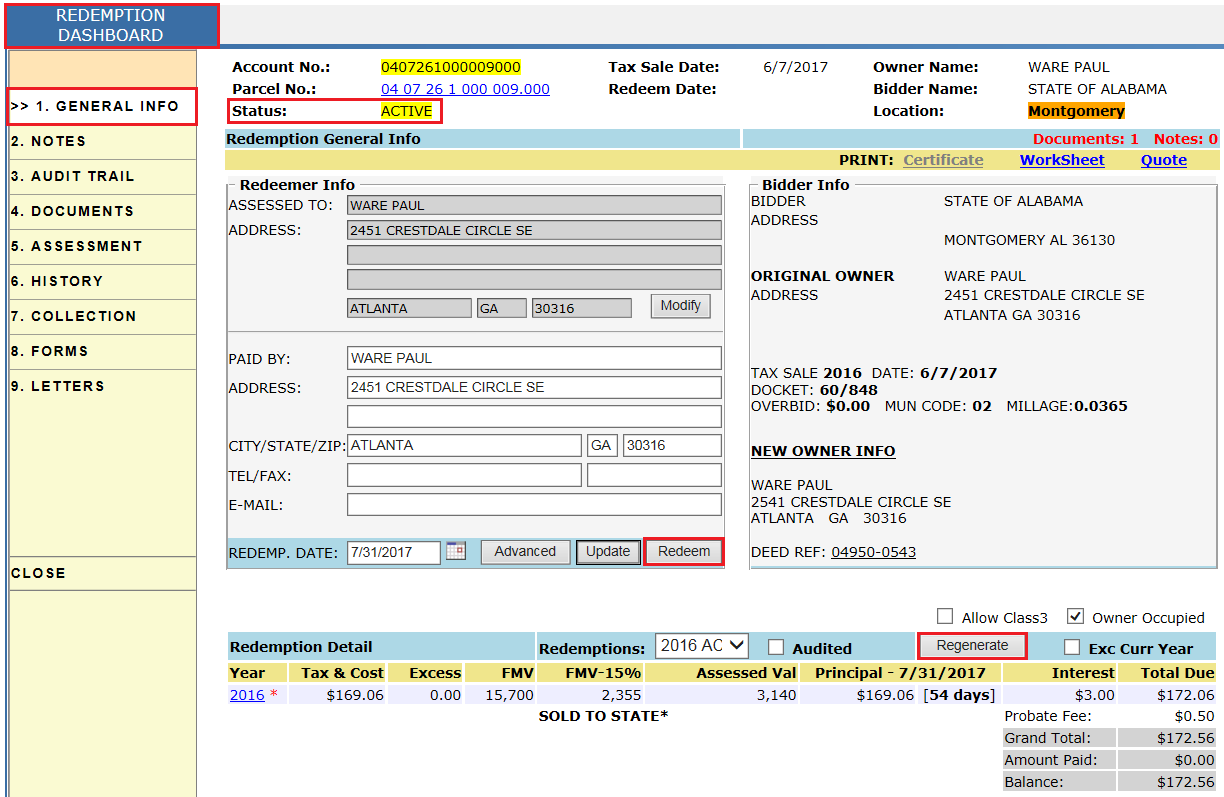This screenshot has height=797, width=1224.
Task: Open Advanced redemption options
Action: pos(525,552)
